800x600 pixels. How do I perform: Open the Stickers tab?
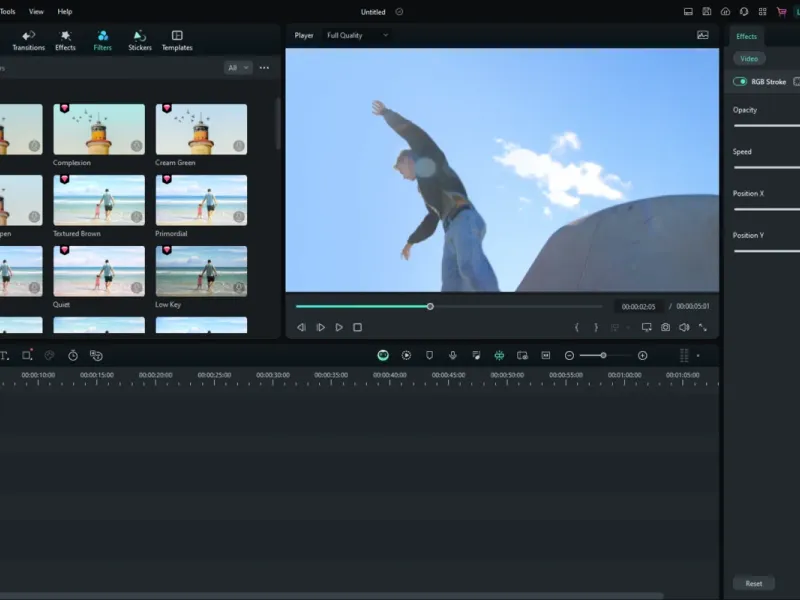point(140,40)
